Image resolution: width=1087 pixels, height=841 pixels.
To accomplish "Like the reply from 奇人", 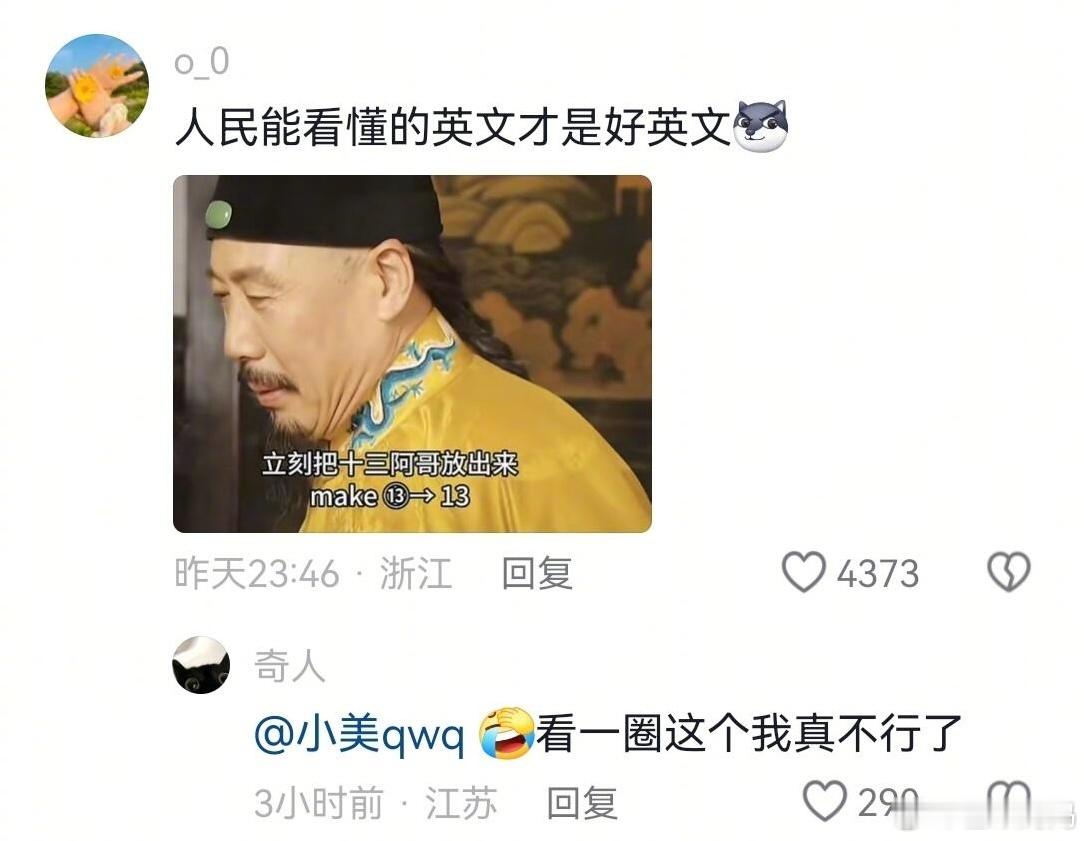I will click(x=824, y=802).
